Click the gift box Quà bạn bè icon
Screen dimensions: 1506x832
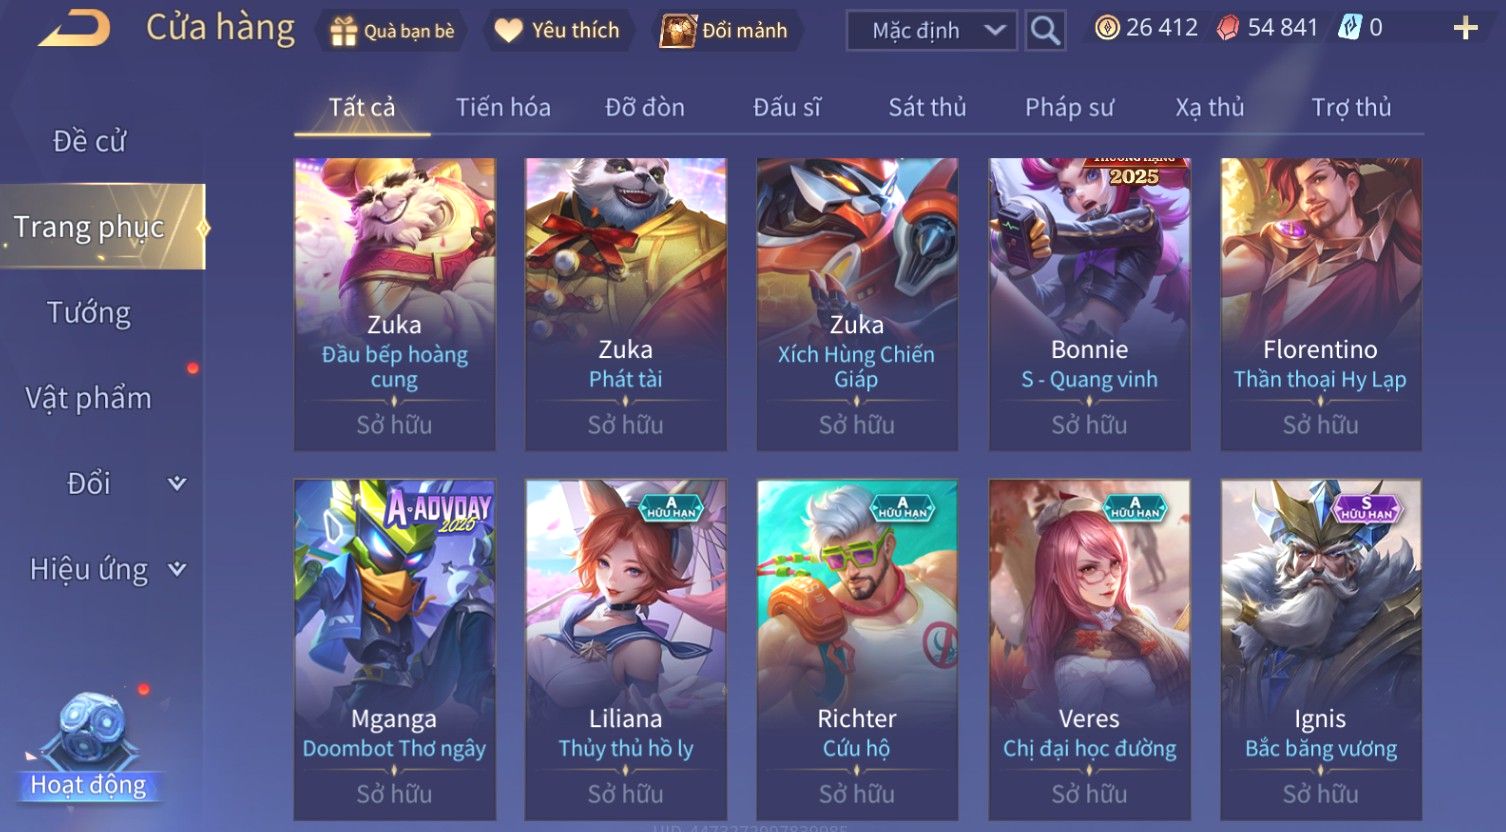click(344, 31)
